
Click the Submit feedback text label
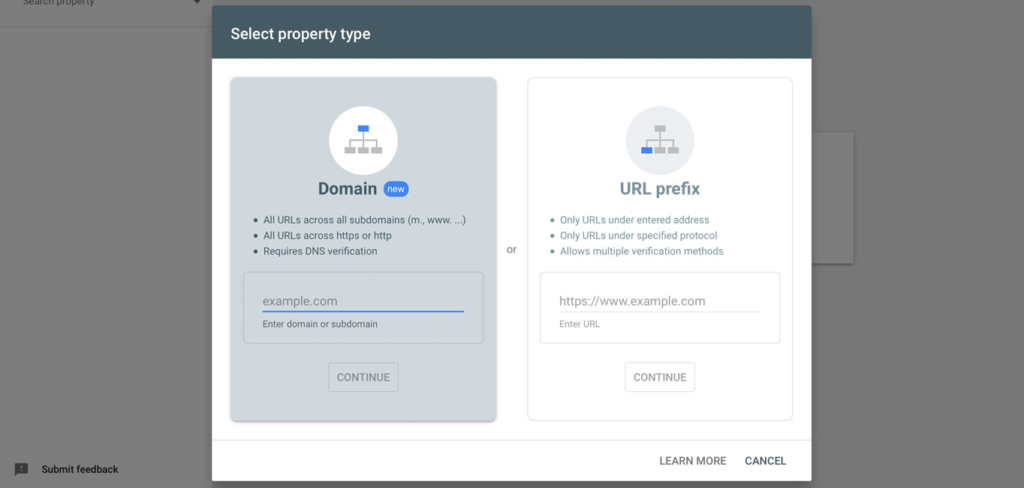(x=80, y=469)
